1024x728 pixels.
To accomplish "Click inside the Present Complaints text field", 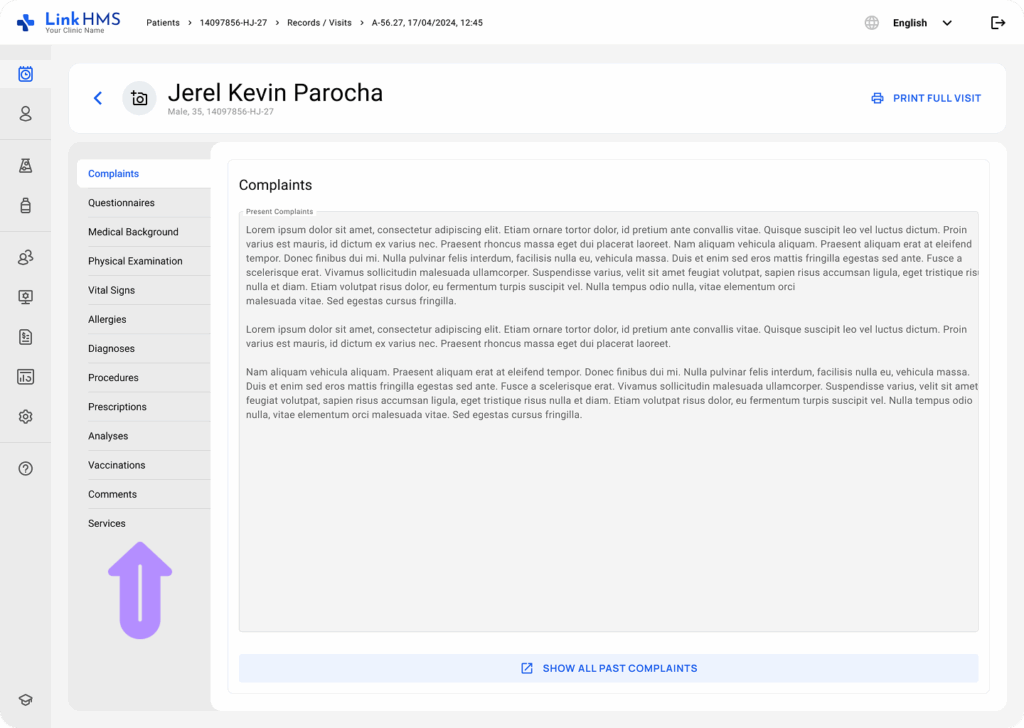I will (608, 500).
